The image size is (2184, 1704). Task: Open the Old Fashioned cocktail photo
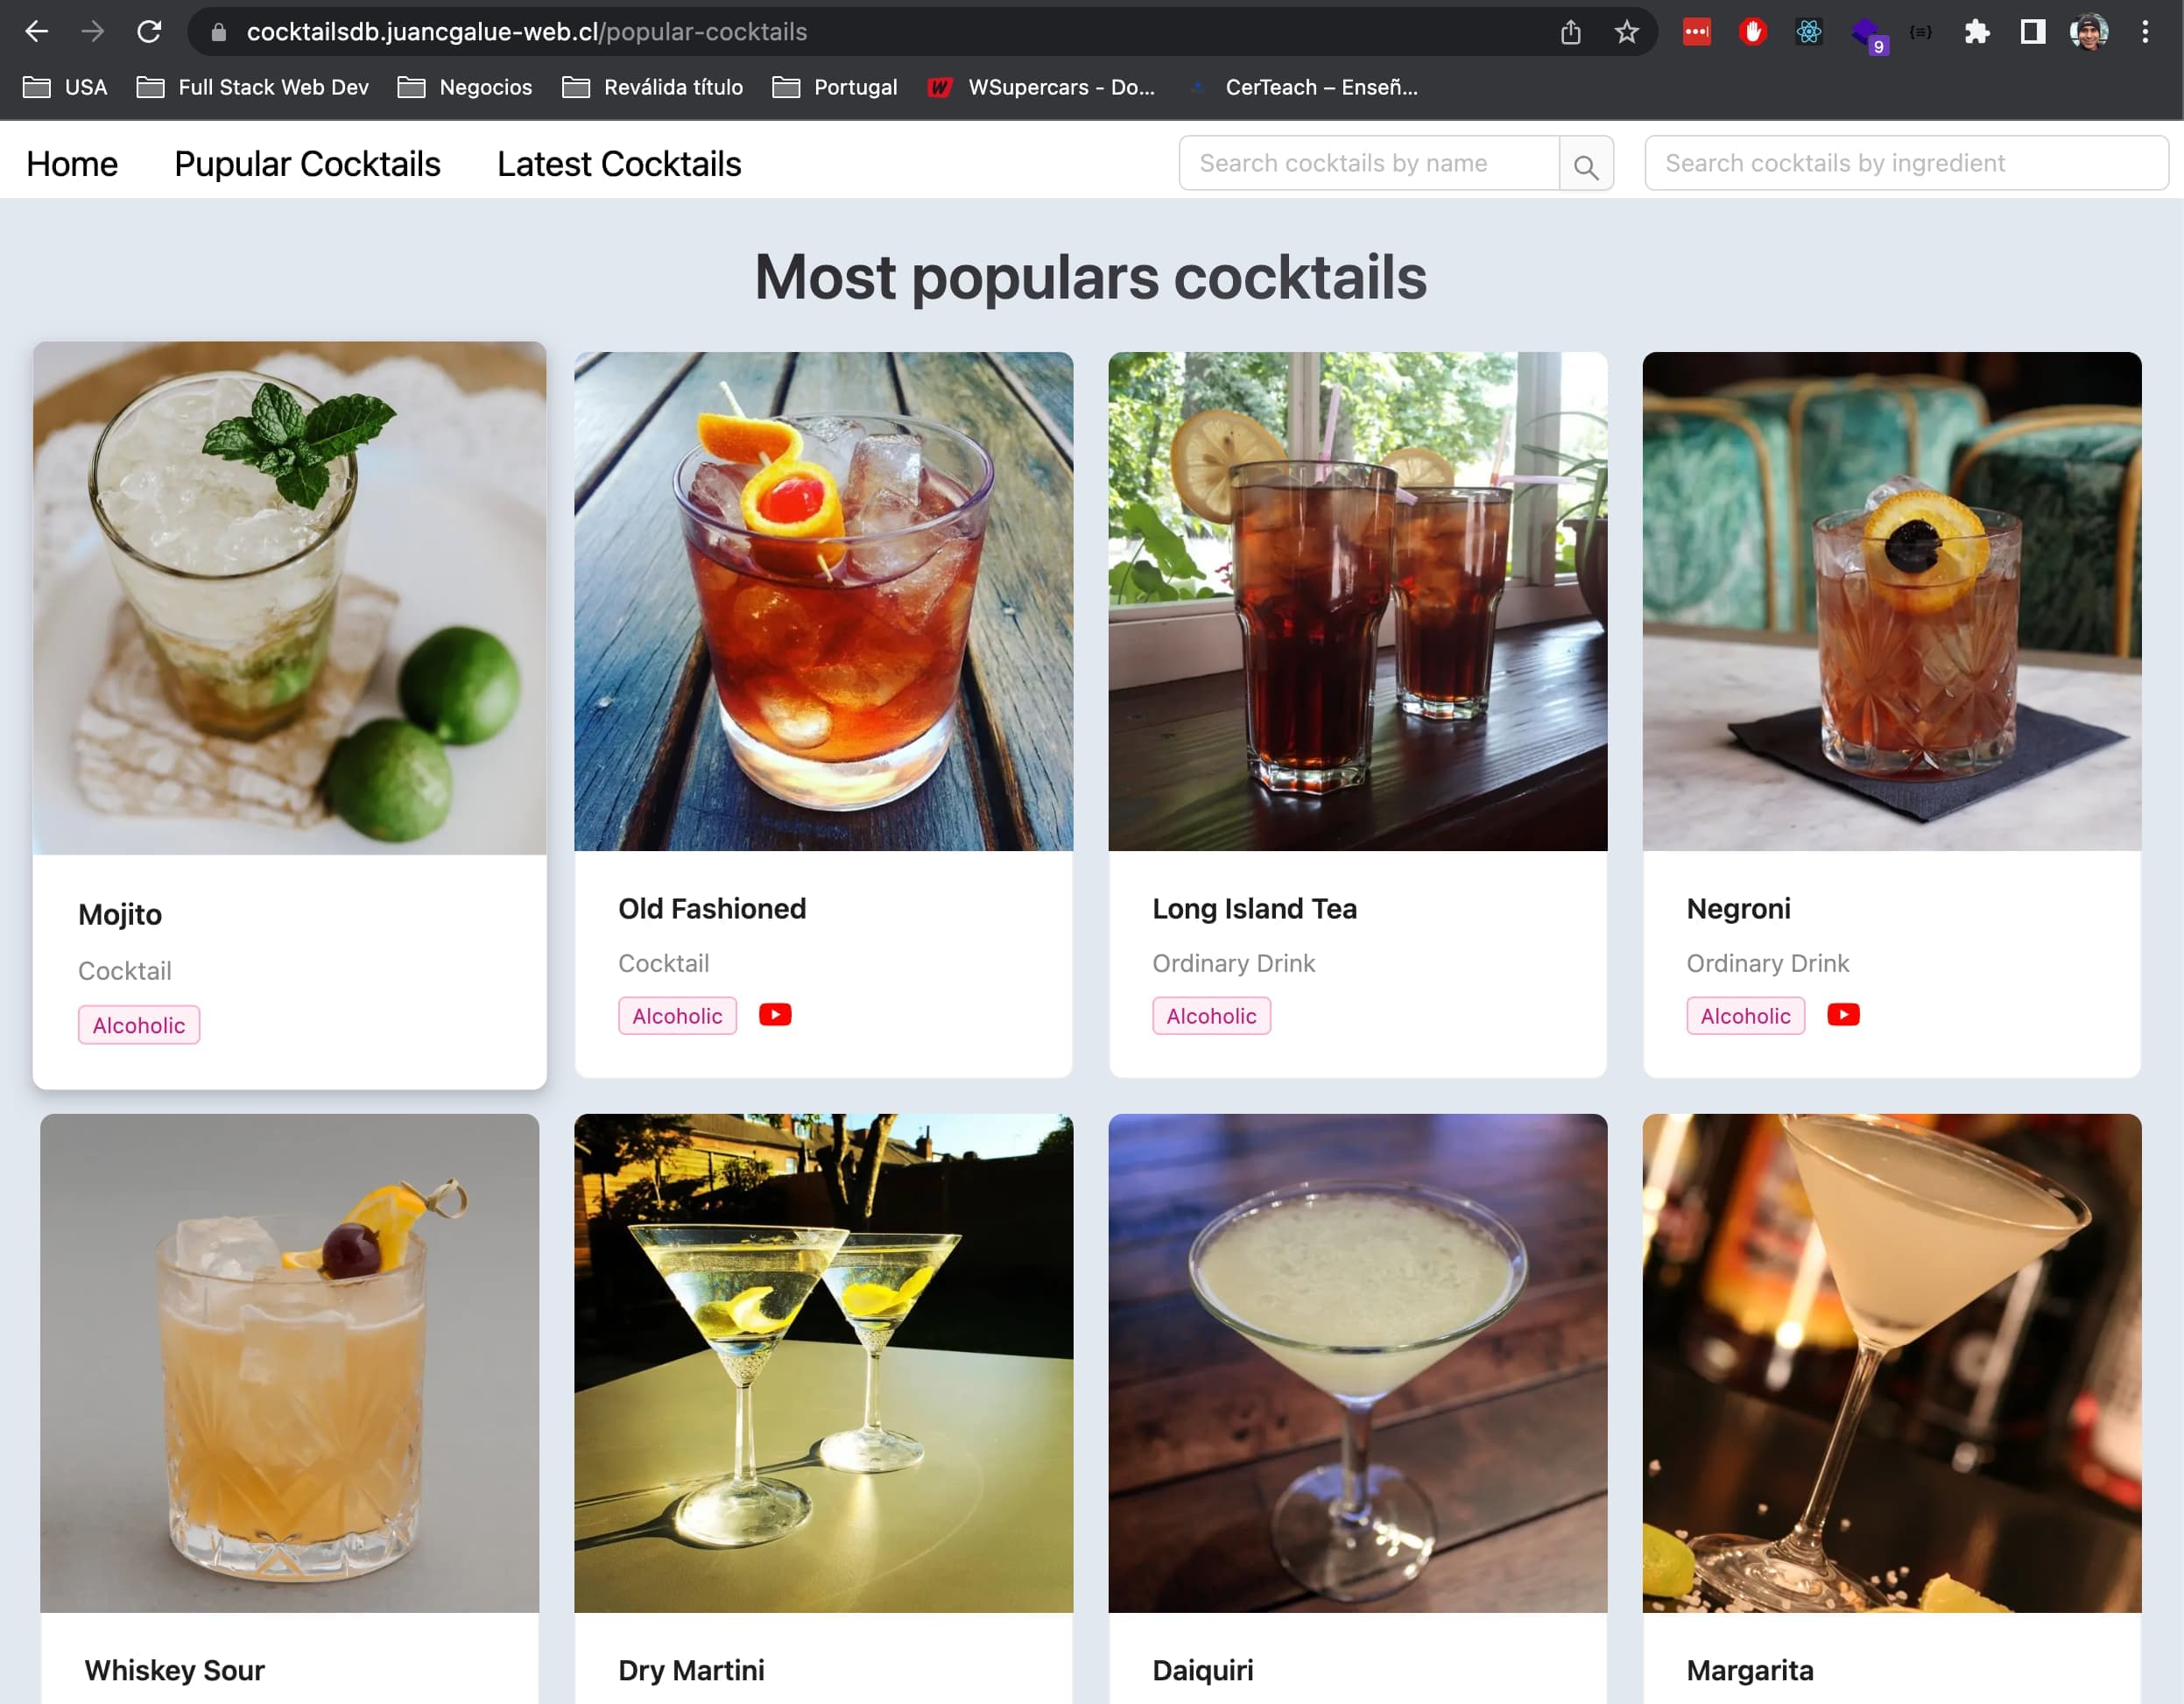[x=823, y=601]
